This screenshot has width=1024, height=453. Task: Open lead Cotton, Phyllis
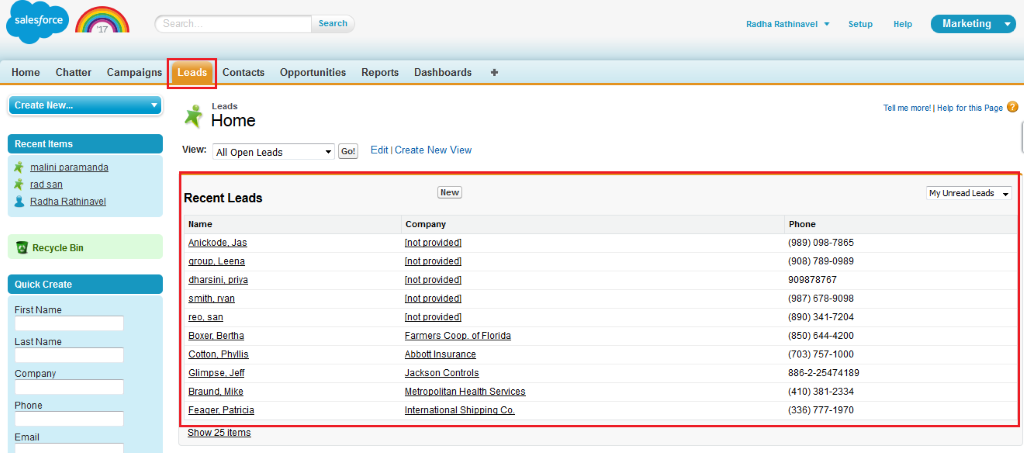tap(218, 354)
